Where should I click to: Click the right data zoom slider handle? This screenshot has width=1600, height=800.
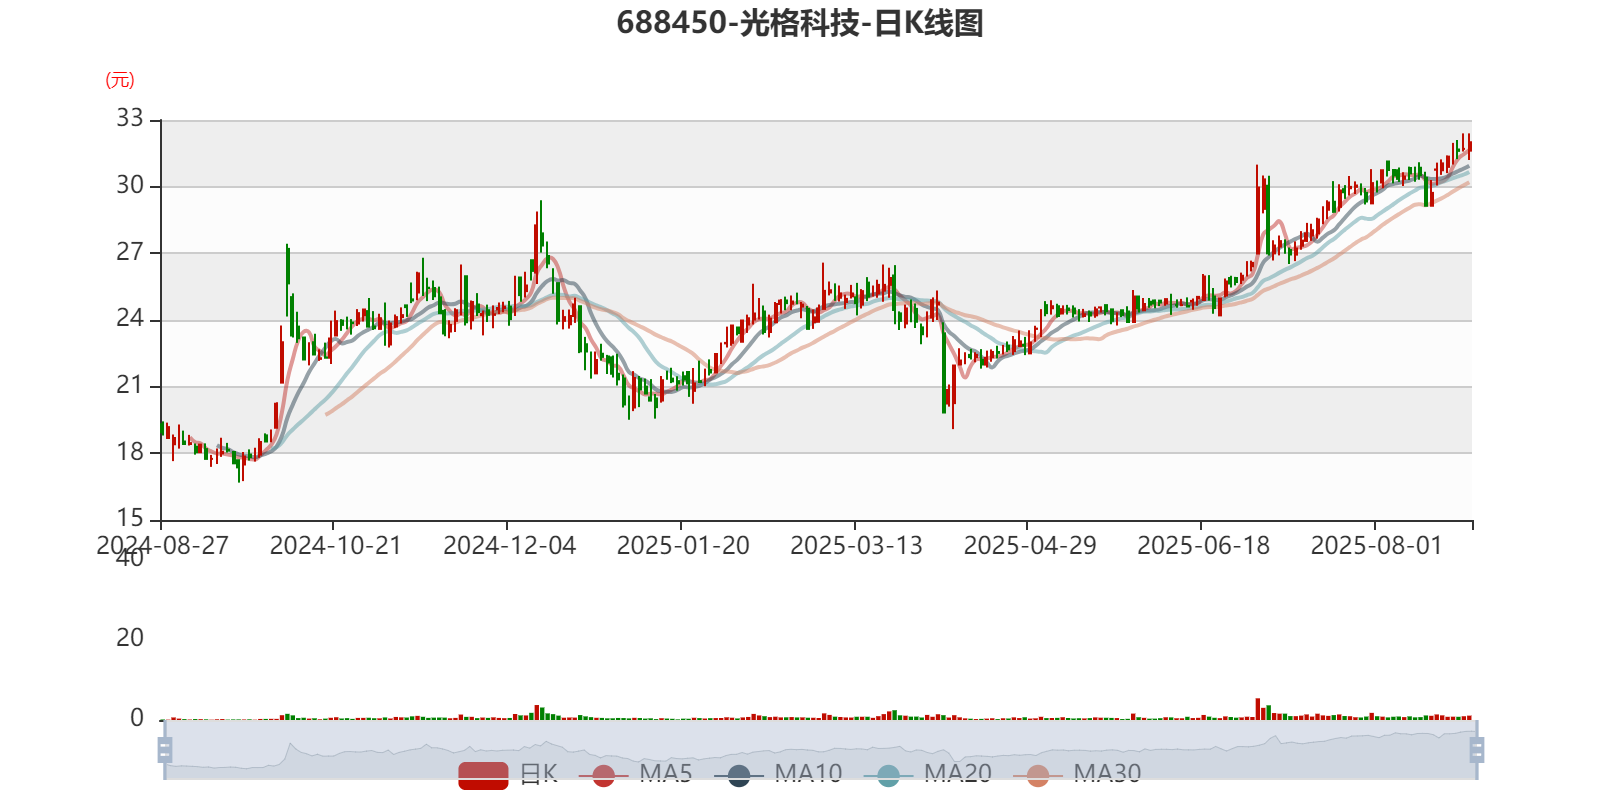click(x=1477, y=750)
